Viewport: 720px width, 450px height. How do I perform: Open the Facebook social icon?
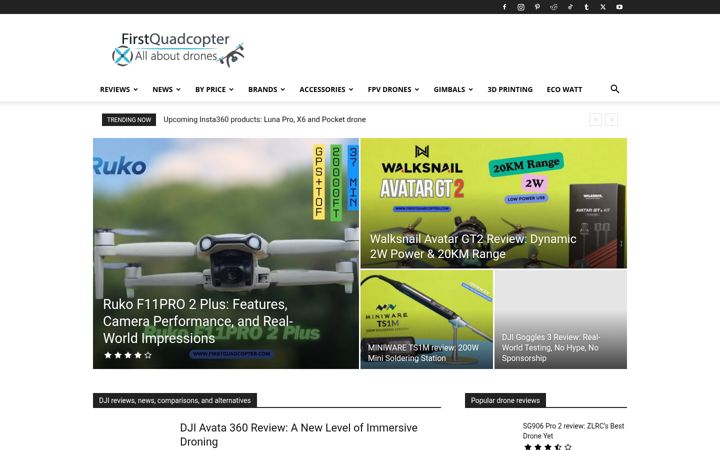(x=504, y=7)
